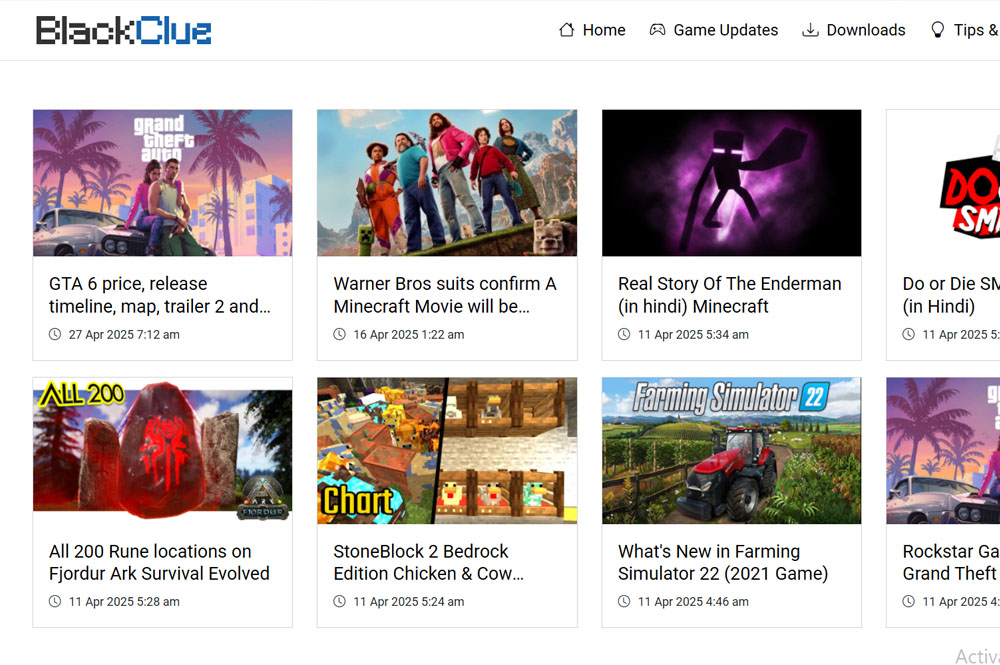Click the clock icon on Farming Simulator card
1000x665 pixels.
624,602
